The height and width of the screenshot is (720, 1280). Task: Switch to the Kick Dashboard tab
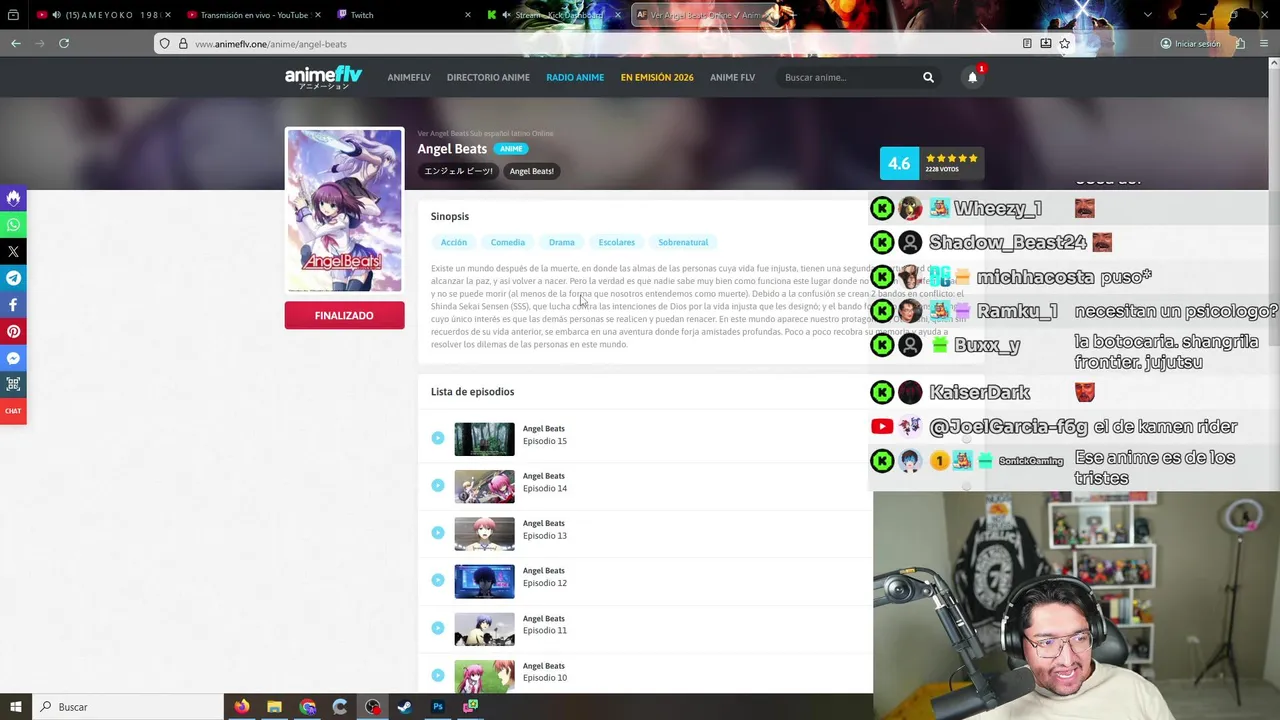(553, 15)
